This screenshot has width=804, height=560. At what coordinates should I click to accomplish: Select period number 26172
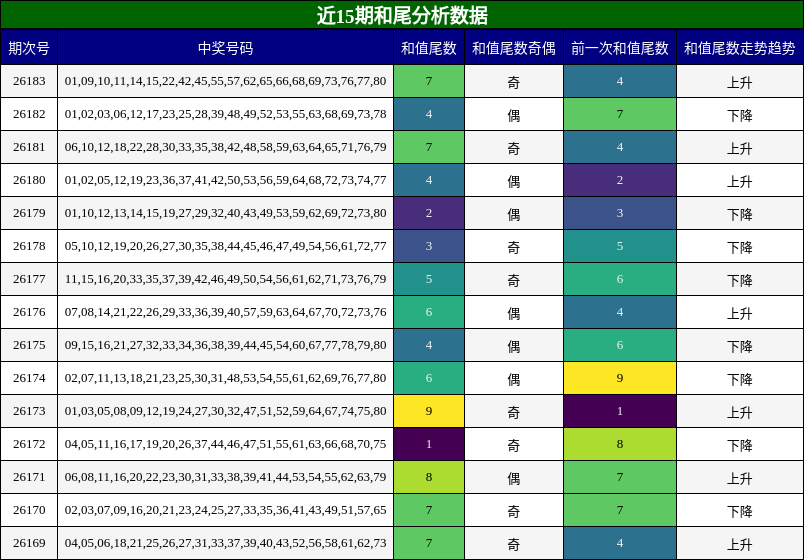pyautogui.click(x=29, y=444)
